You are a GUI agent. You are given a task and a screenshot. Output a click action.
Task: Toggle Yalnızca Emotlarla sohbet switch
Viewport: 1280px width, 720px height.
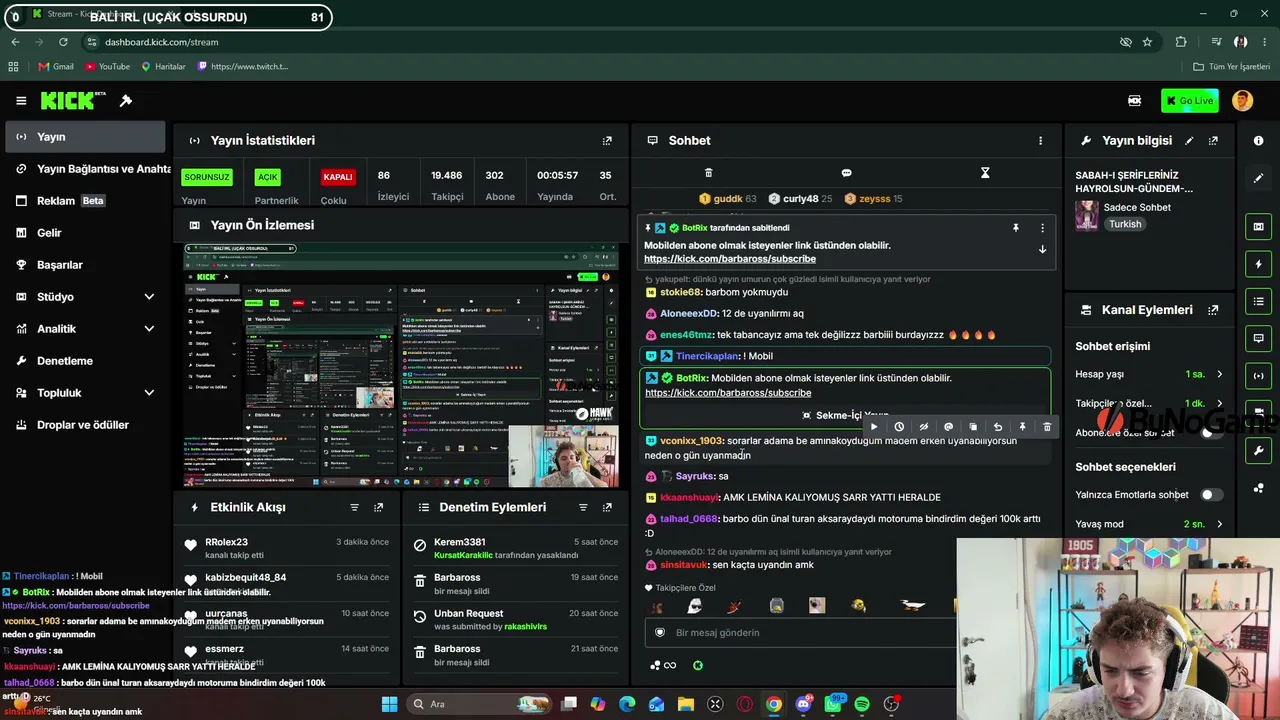tap(1211, 494)
